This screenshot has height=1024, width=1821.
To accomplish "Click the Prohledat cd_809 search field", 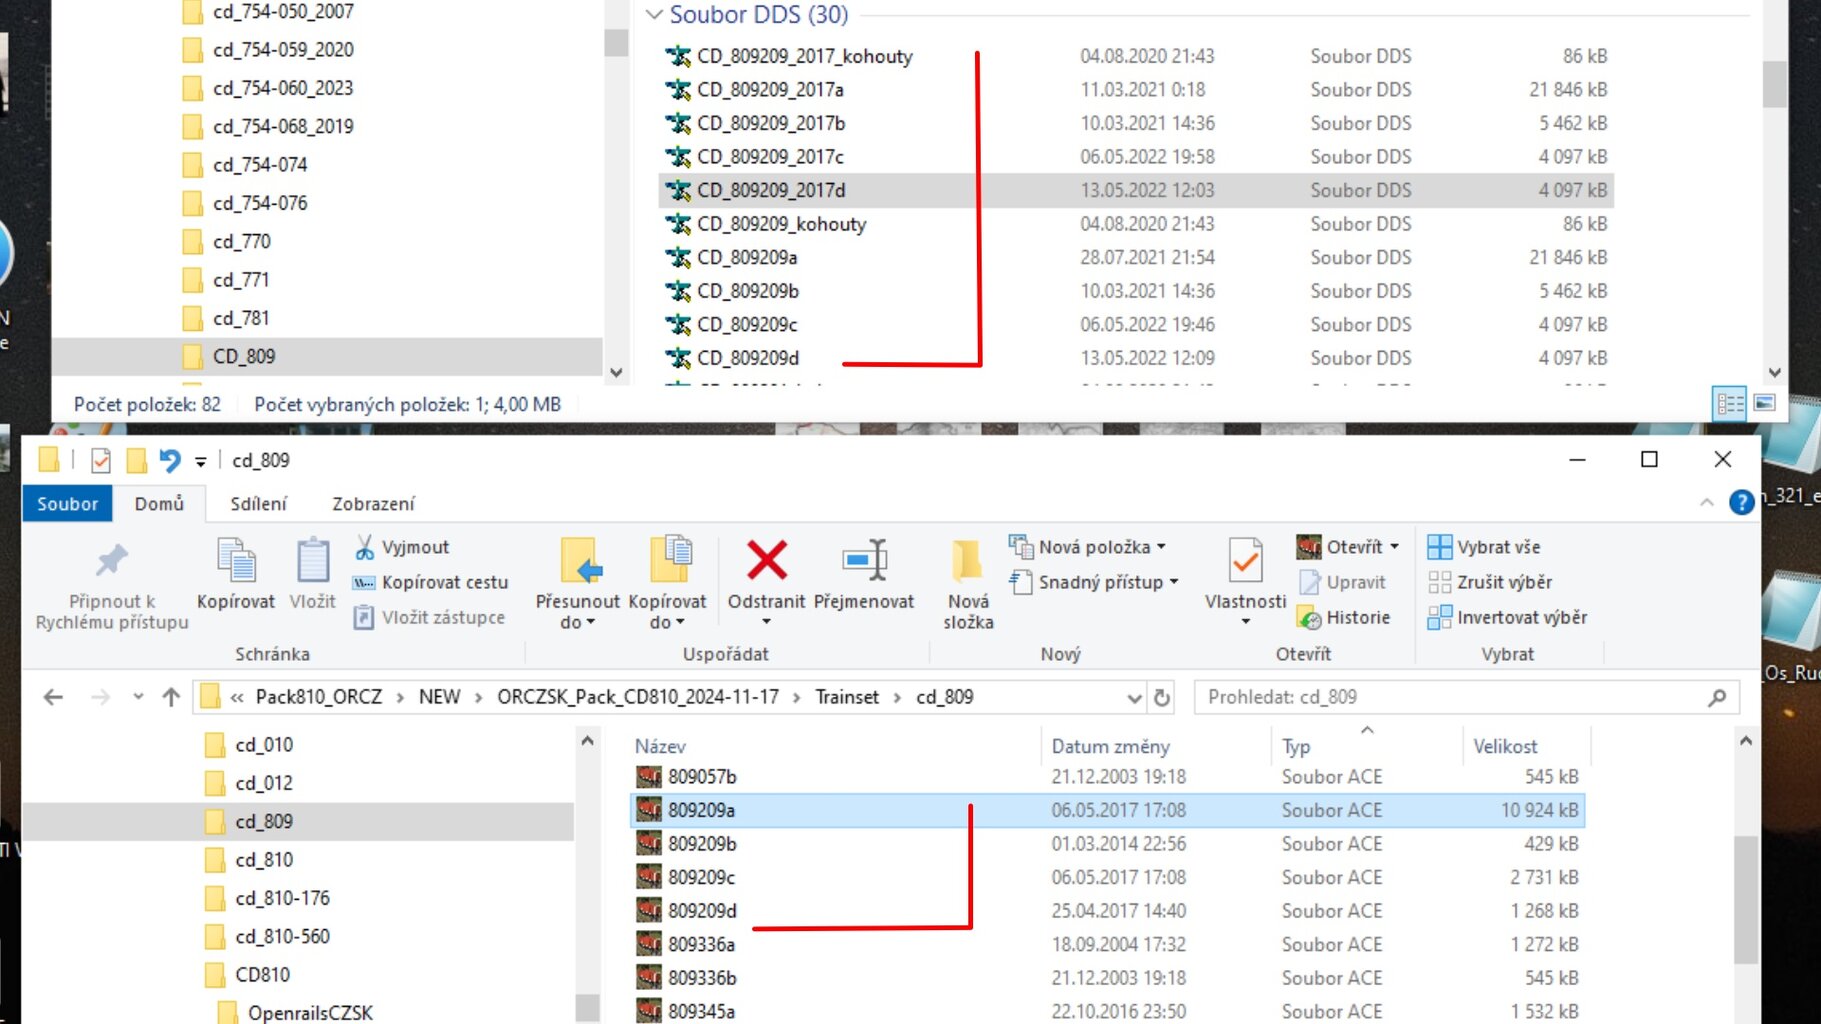I will pos(1450,698).
